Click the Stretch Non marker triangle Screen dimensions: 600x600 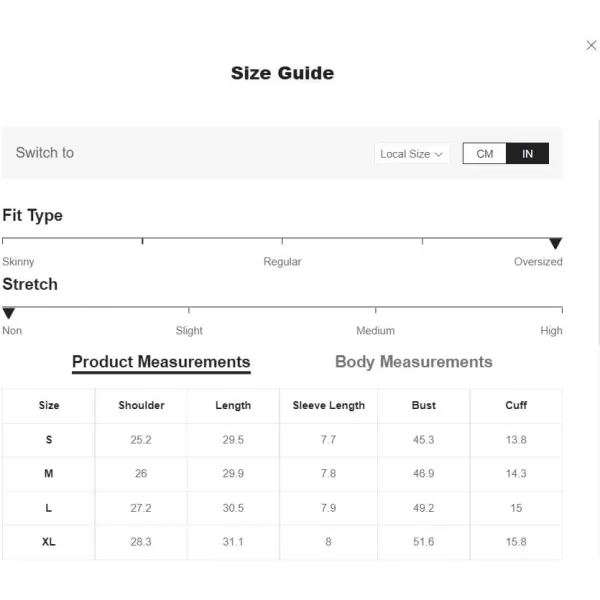(8, 313)
